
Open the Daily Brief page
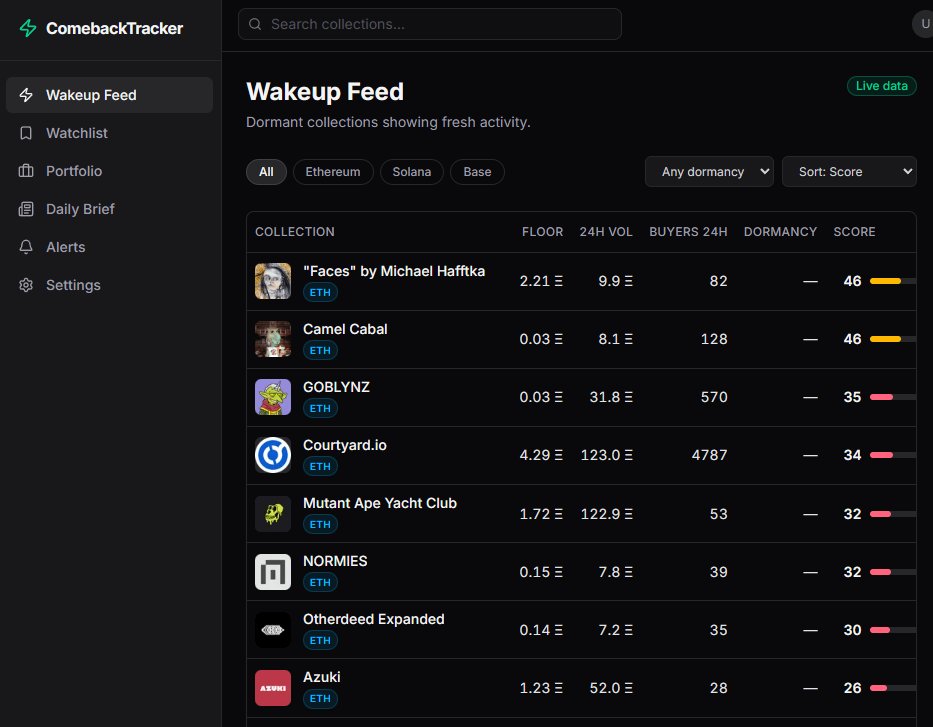(109, 209)
